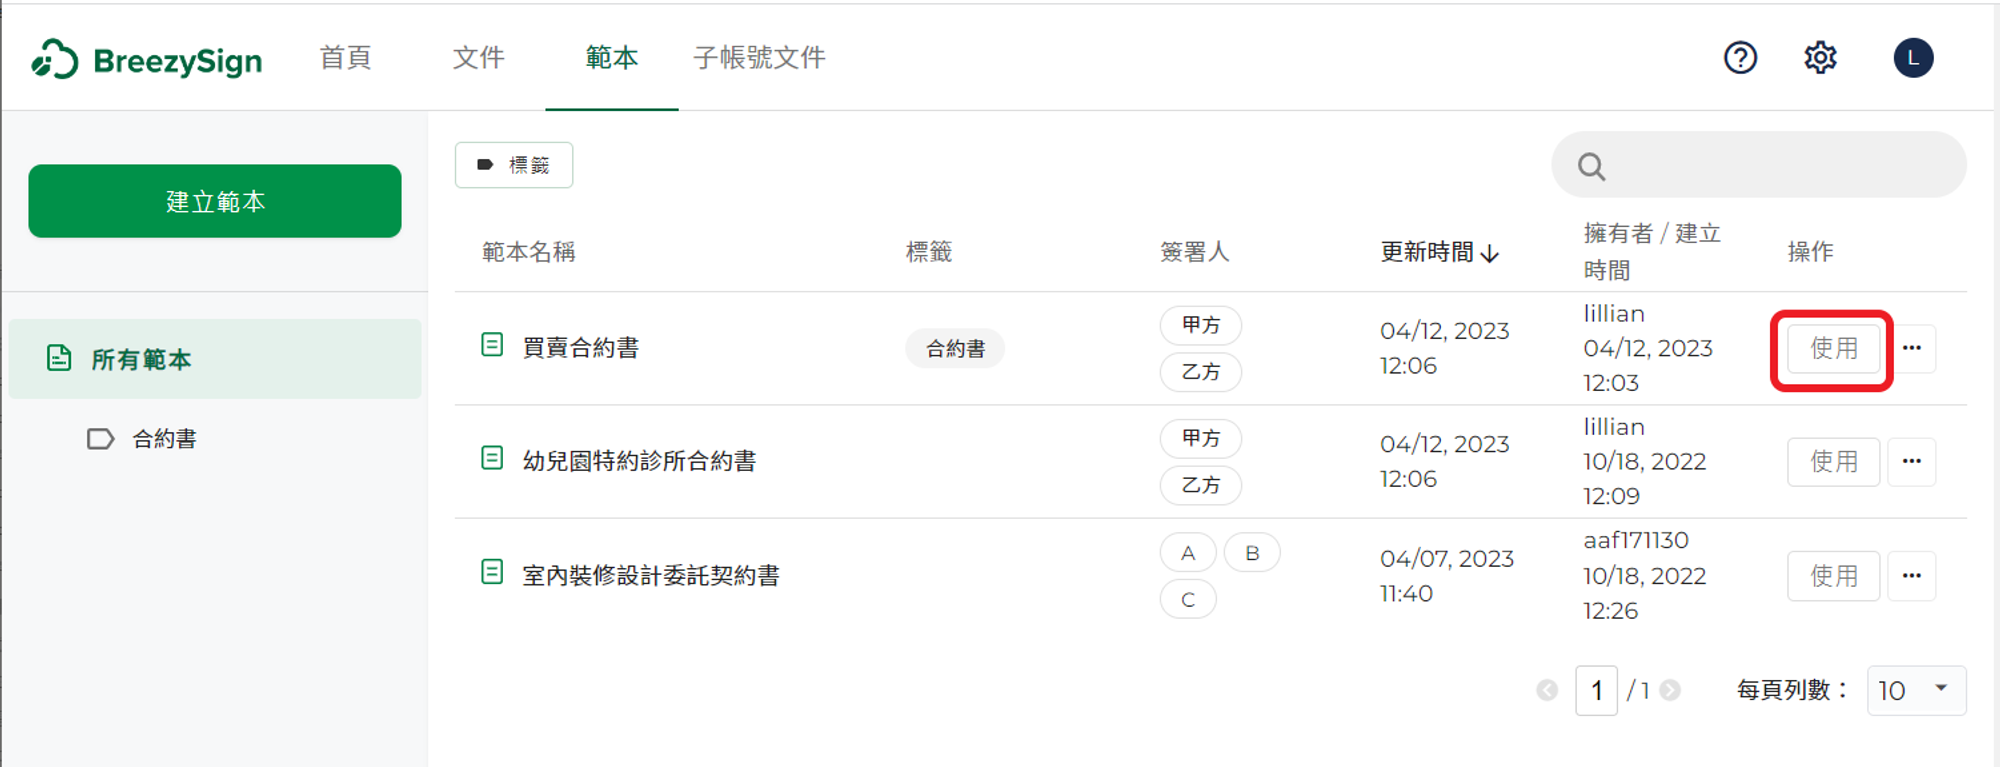Viewport: 2000px width, 767px height.
Task: Select 所有範本 in the sidebar
Action: (215, 359)
